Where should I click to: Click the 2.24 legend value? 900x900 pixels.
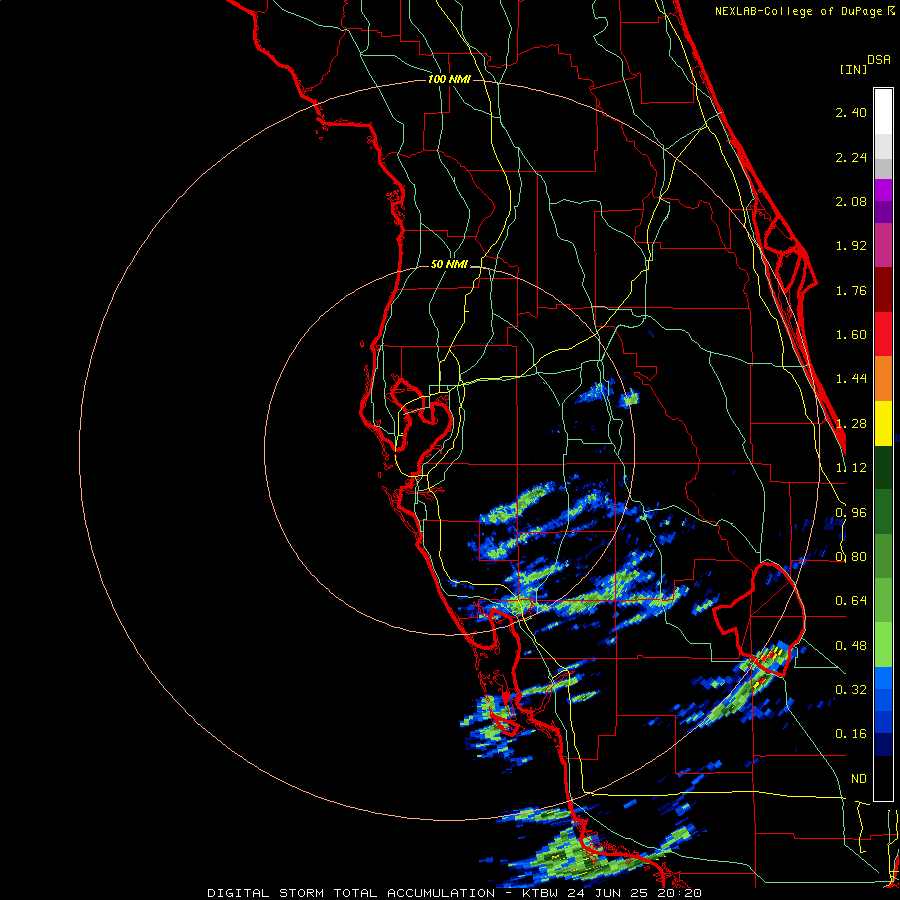851,157
